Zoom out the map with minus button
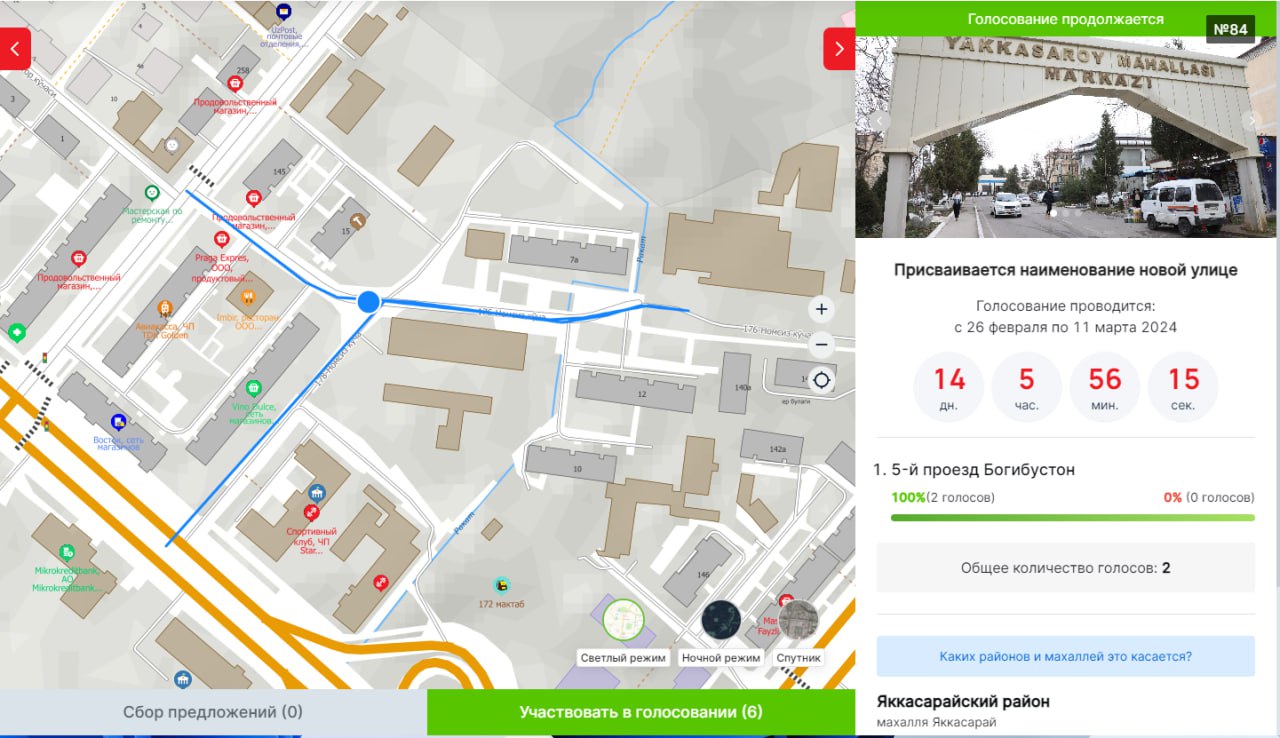The height and width of the screenshot is (738, 1280). pyautogui.click(x=821, y=345)
